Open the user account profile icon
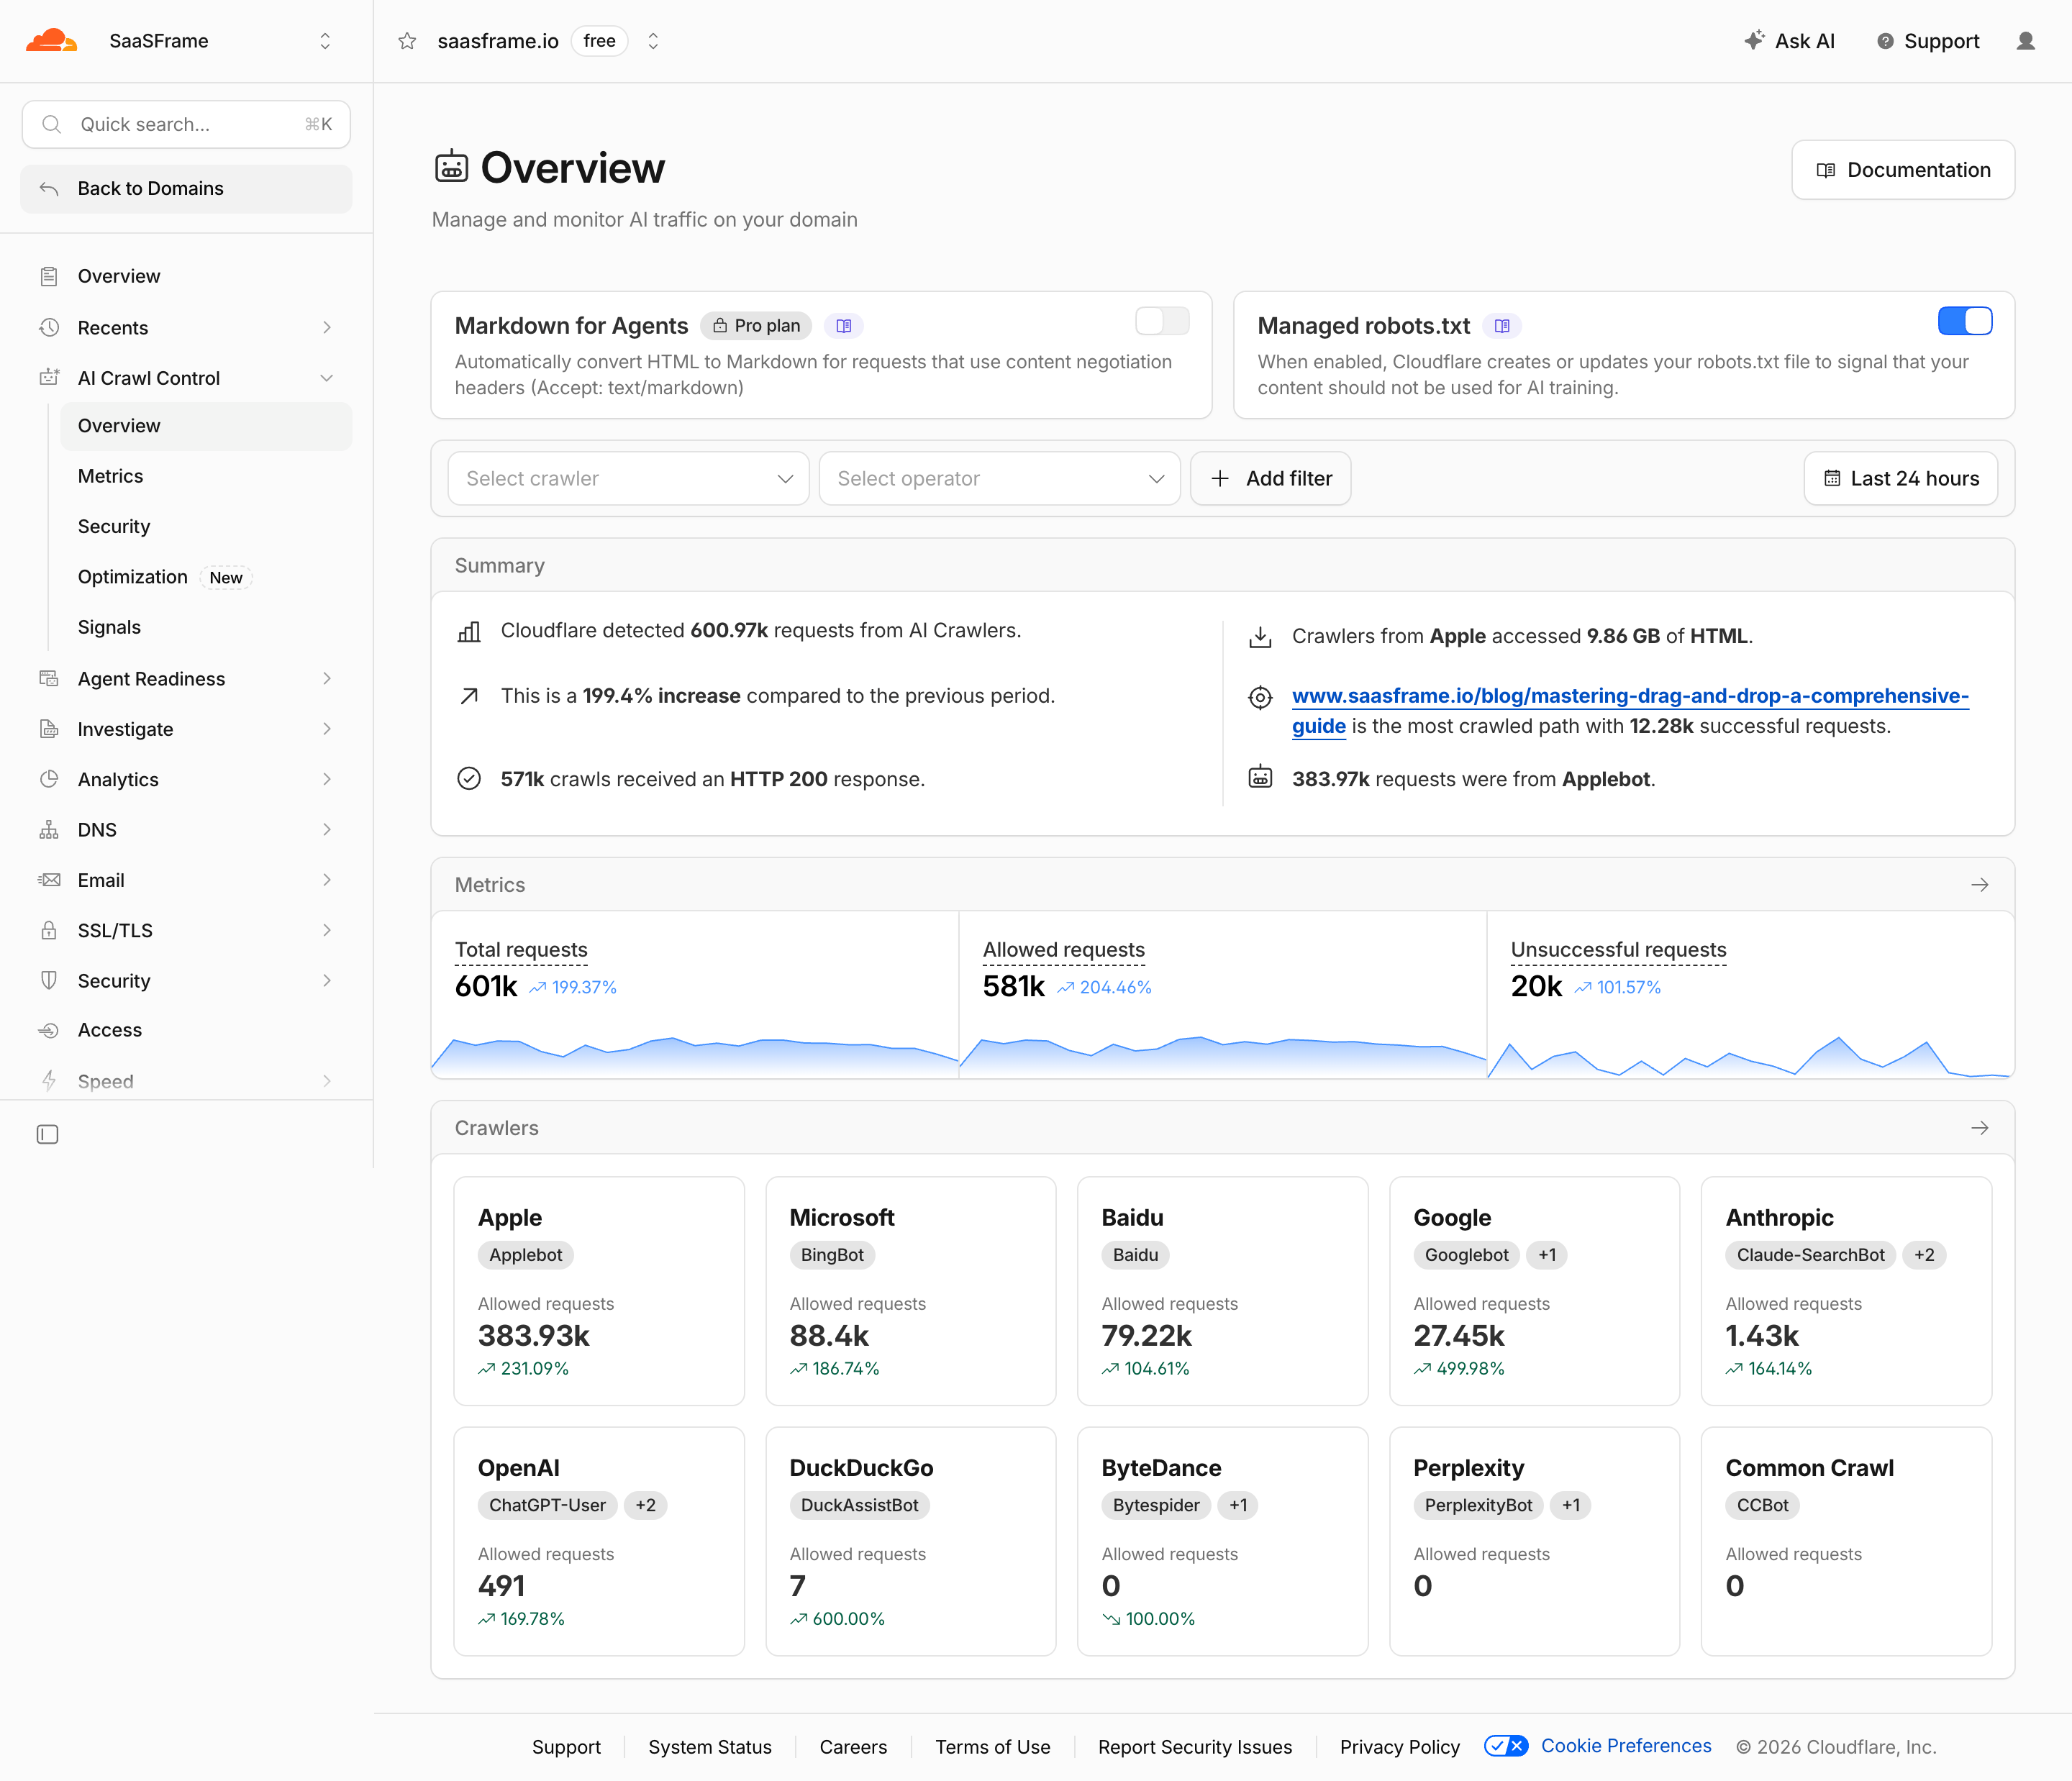Image resolution: width=2072 pixels, height=1781 pixels. 2025,41
